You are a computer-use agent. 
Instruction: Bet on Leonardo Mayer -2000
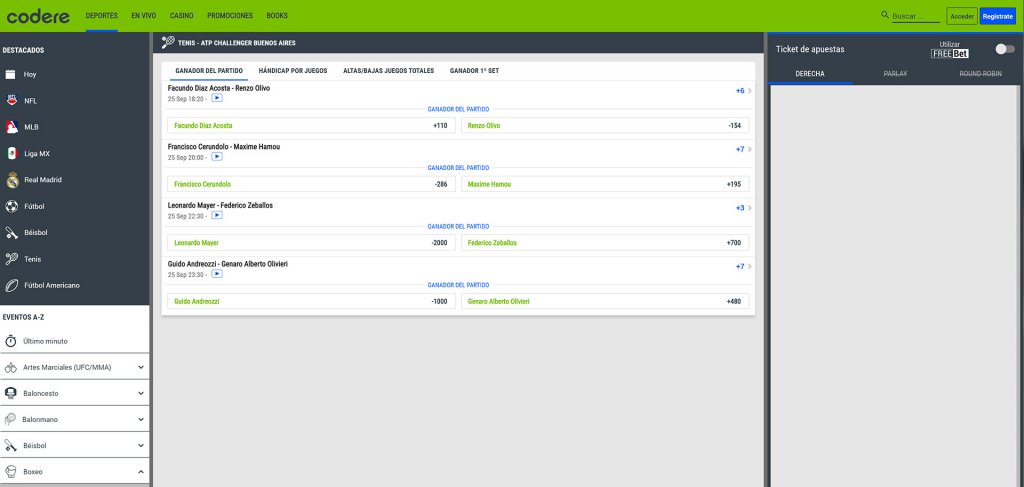(312, 243)
